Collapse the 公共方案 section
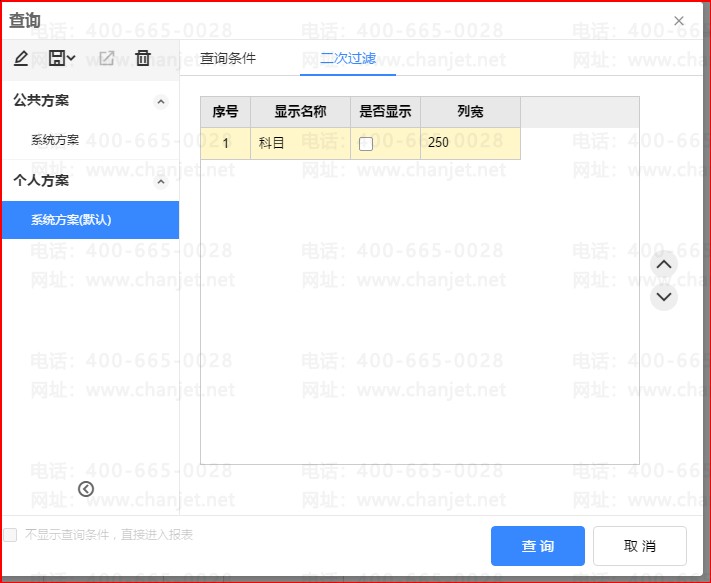The width and height of the screenshot is (711, 583). coord(160,101)
